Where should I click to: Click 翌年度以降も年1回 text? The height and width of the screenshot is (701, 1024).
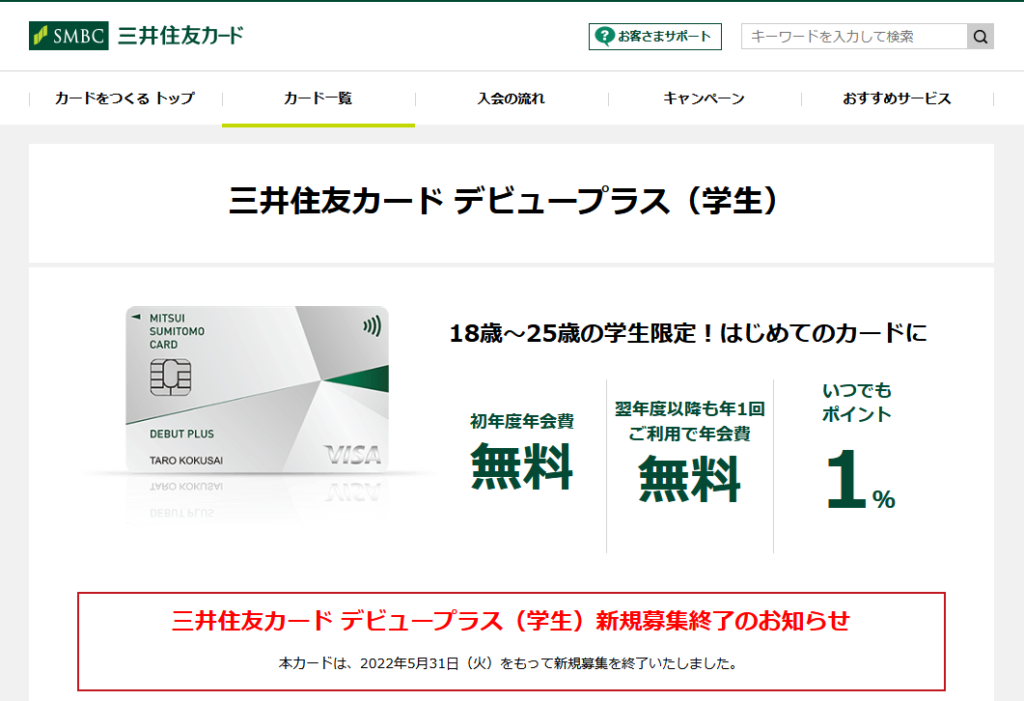click(690, 409)
